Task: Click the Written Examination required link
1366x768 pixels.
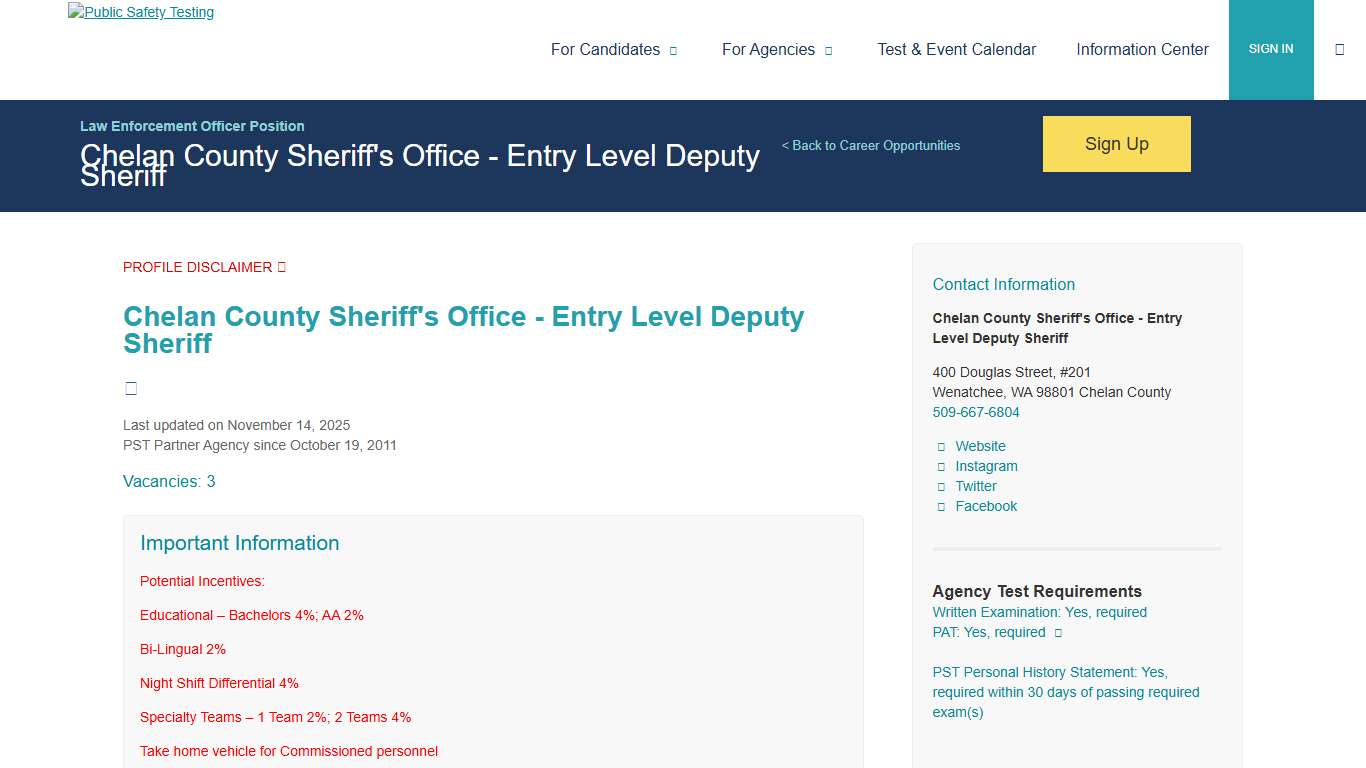Action: (x=1039, y=612)
